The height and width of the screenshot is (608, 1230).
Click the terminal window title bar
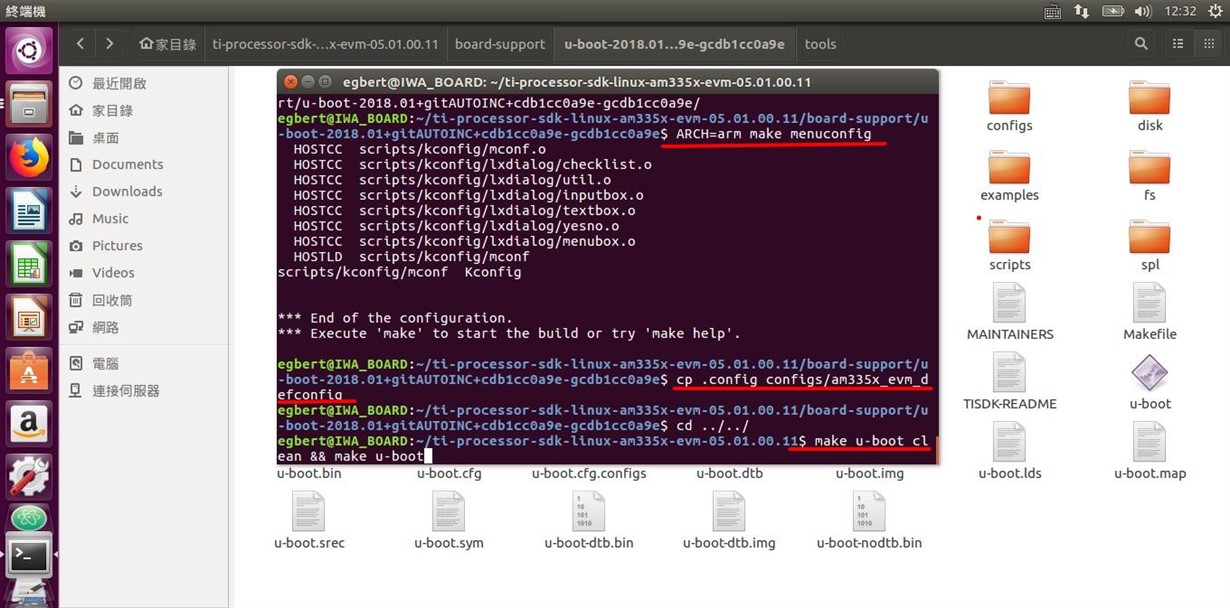(x=607, y=82)
